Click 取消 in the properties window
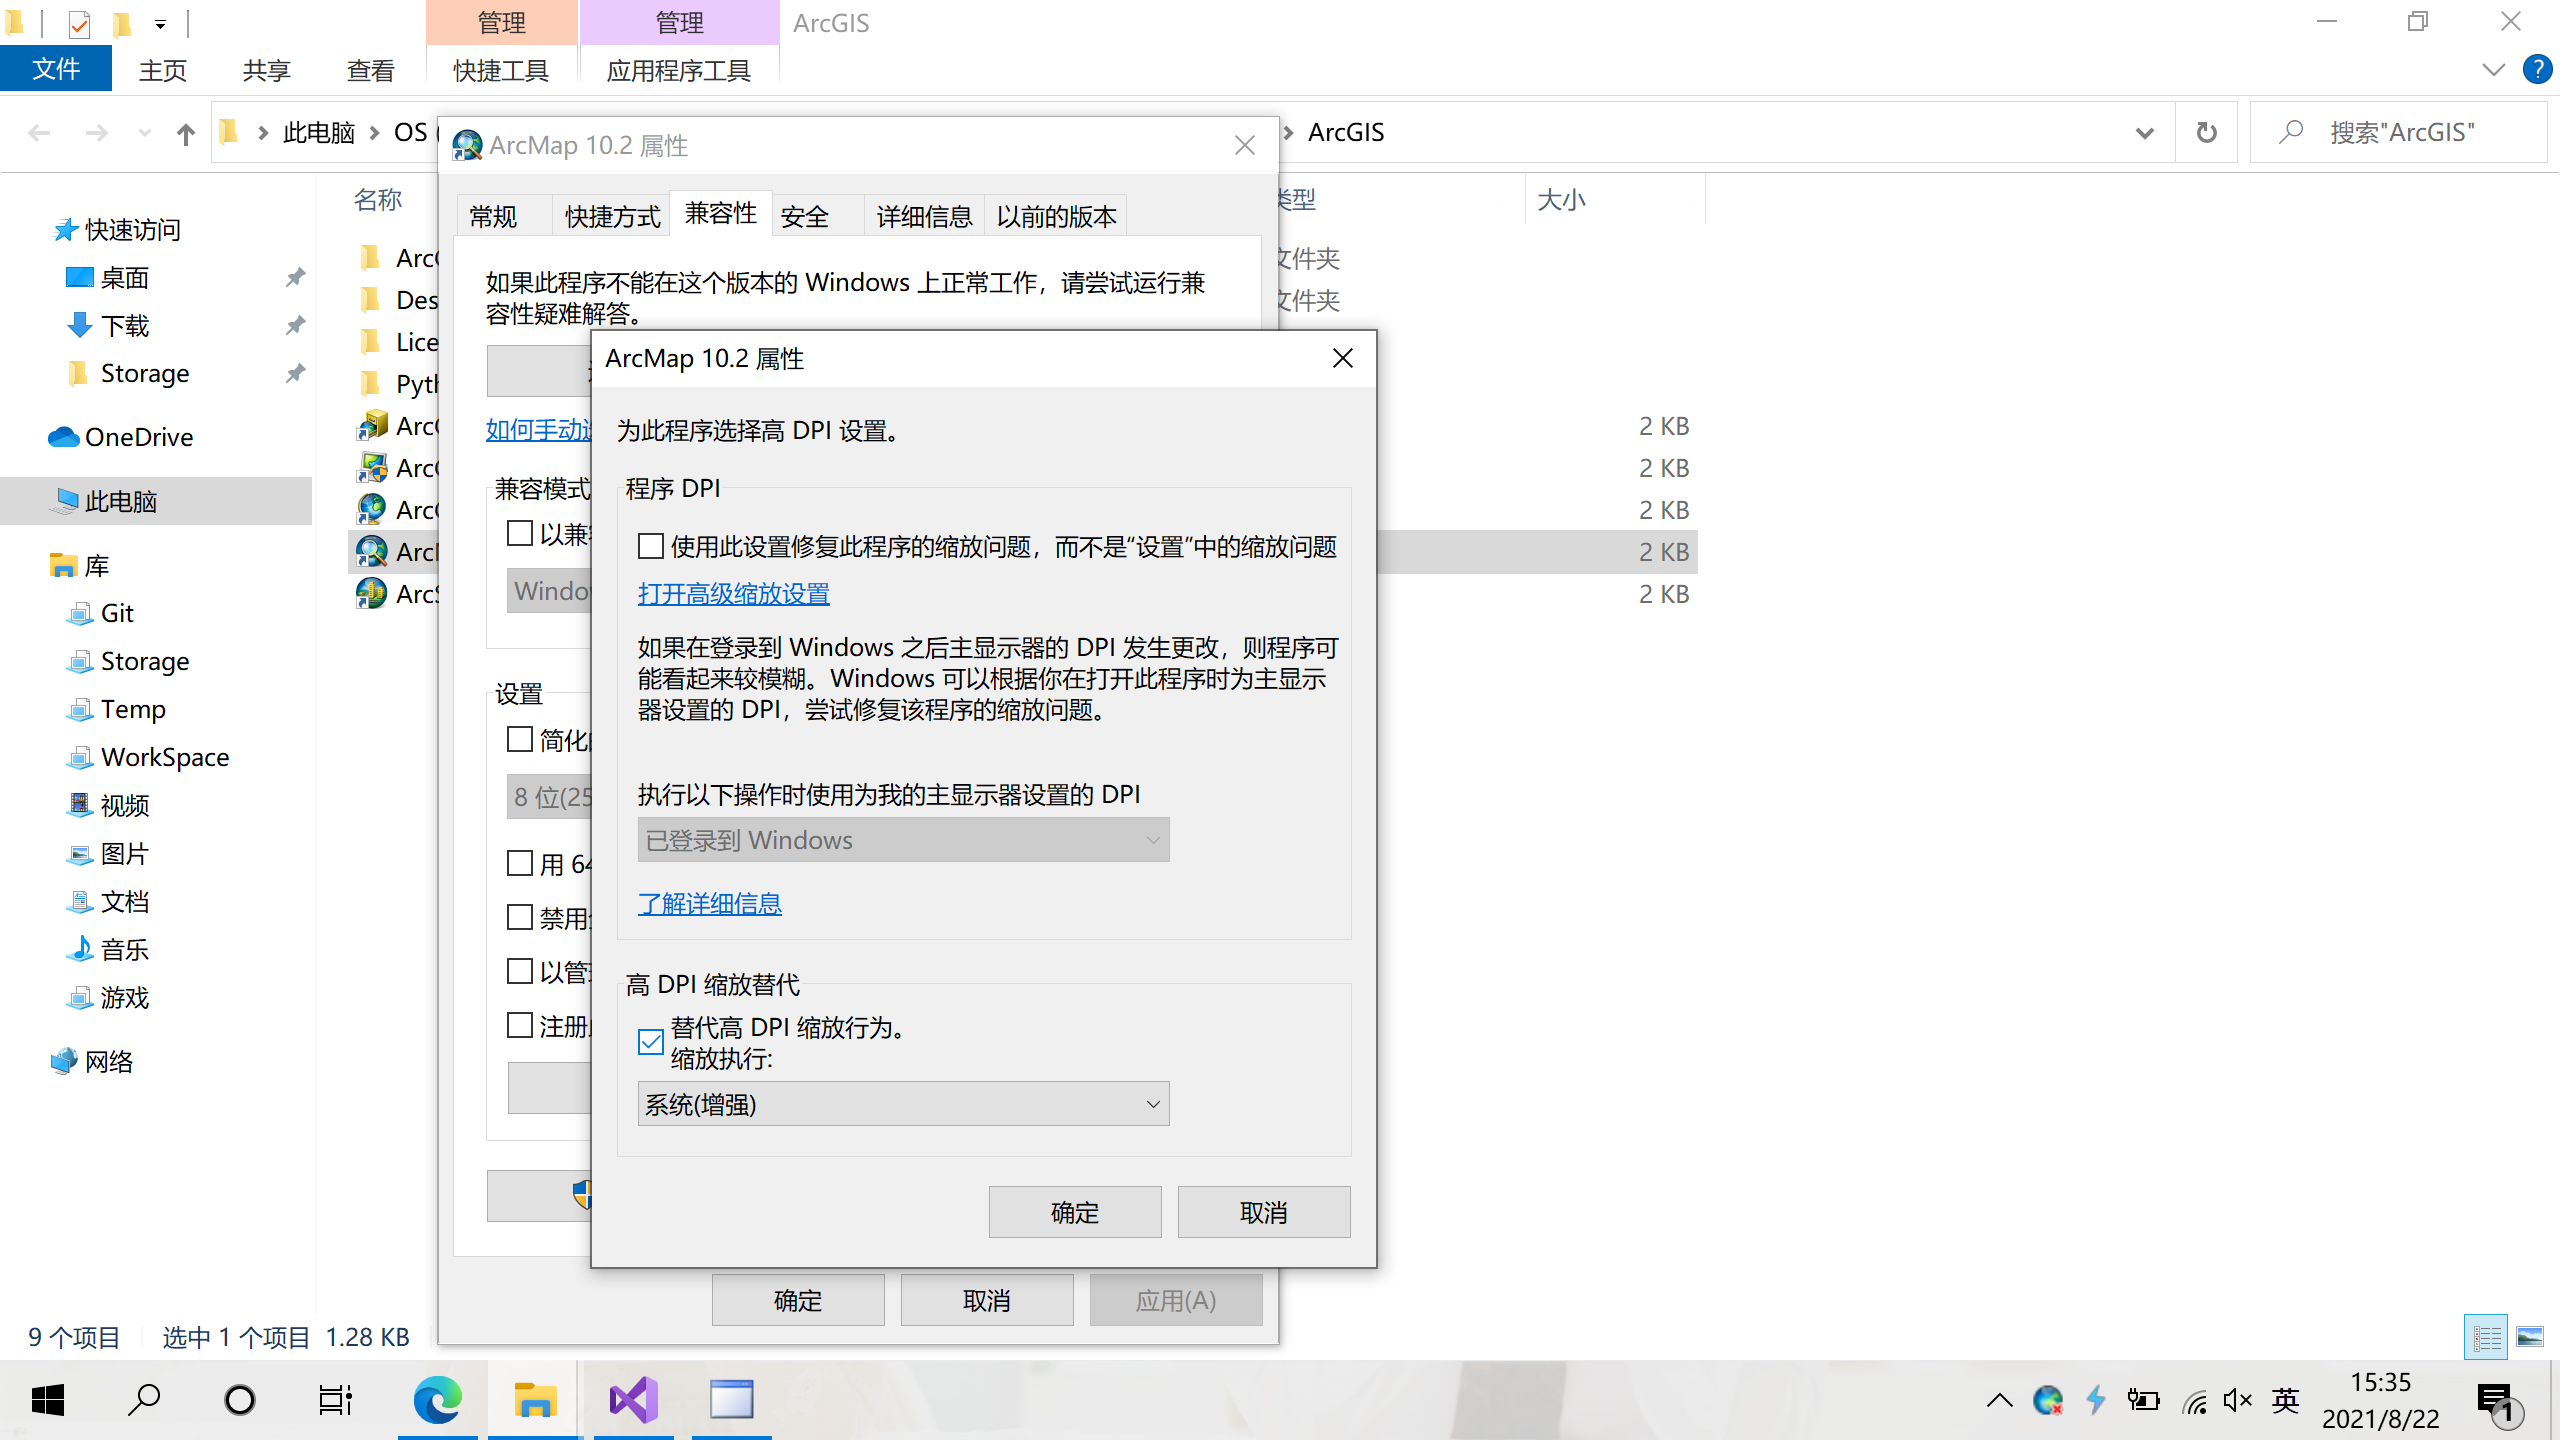Screen dimensions: 2560x1440 coord(987,1300)
